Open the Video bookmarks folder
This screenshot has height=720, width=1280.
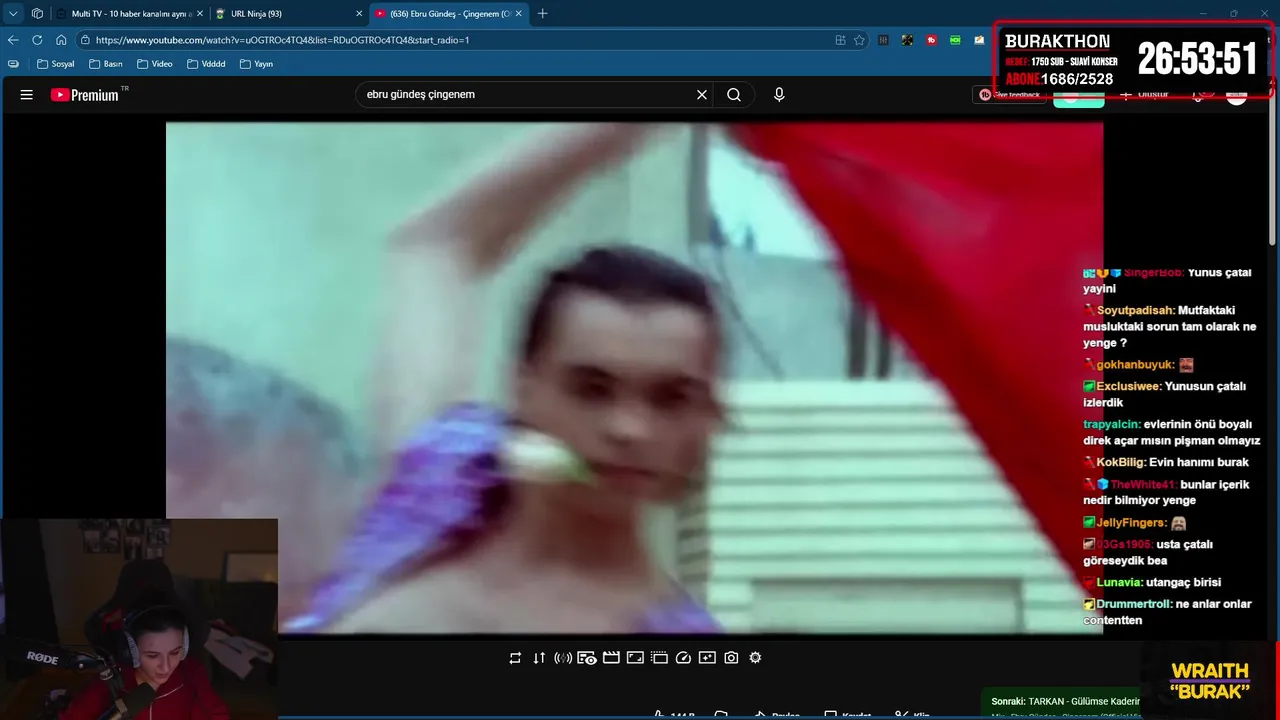(155, 64)
